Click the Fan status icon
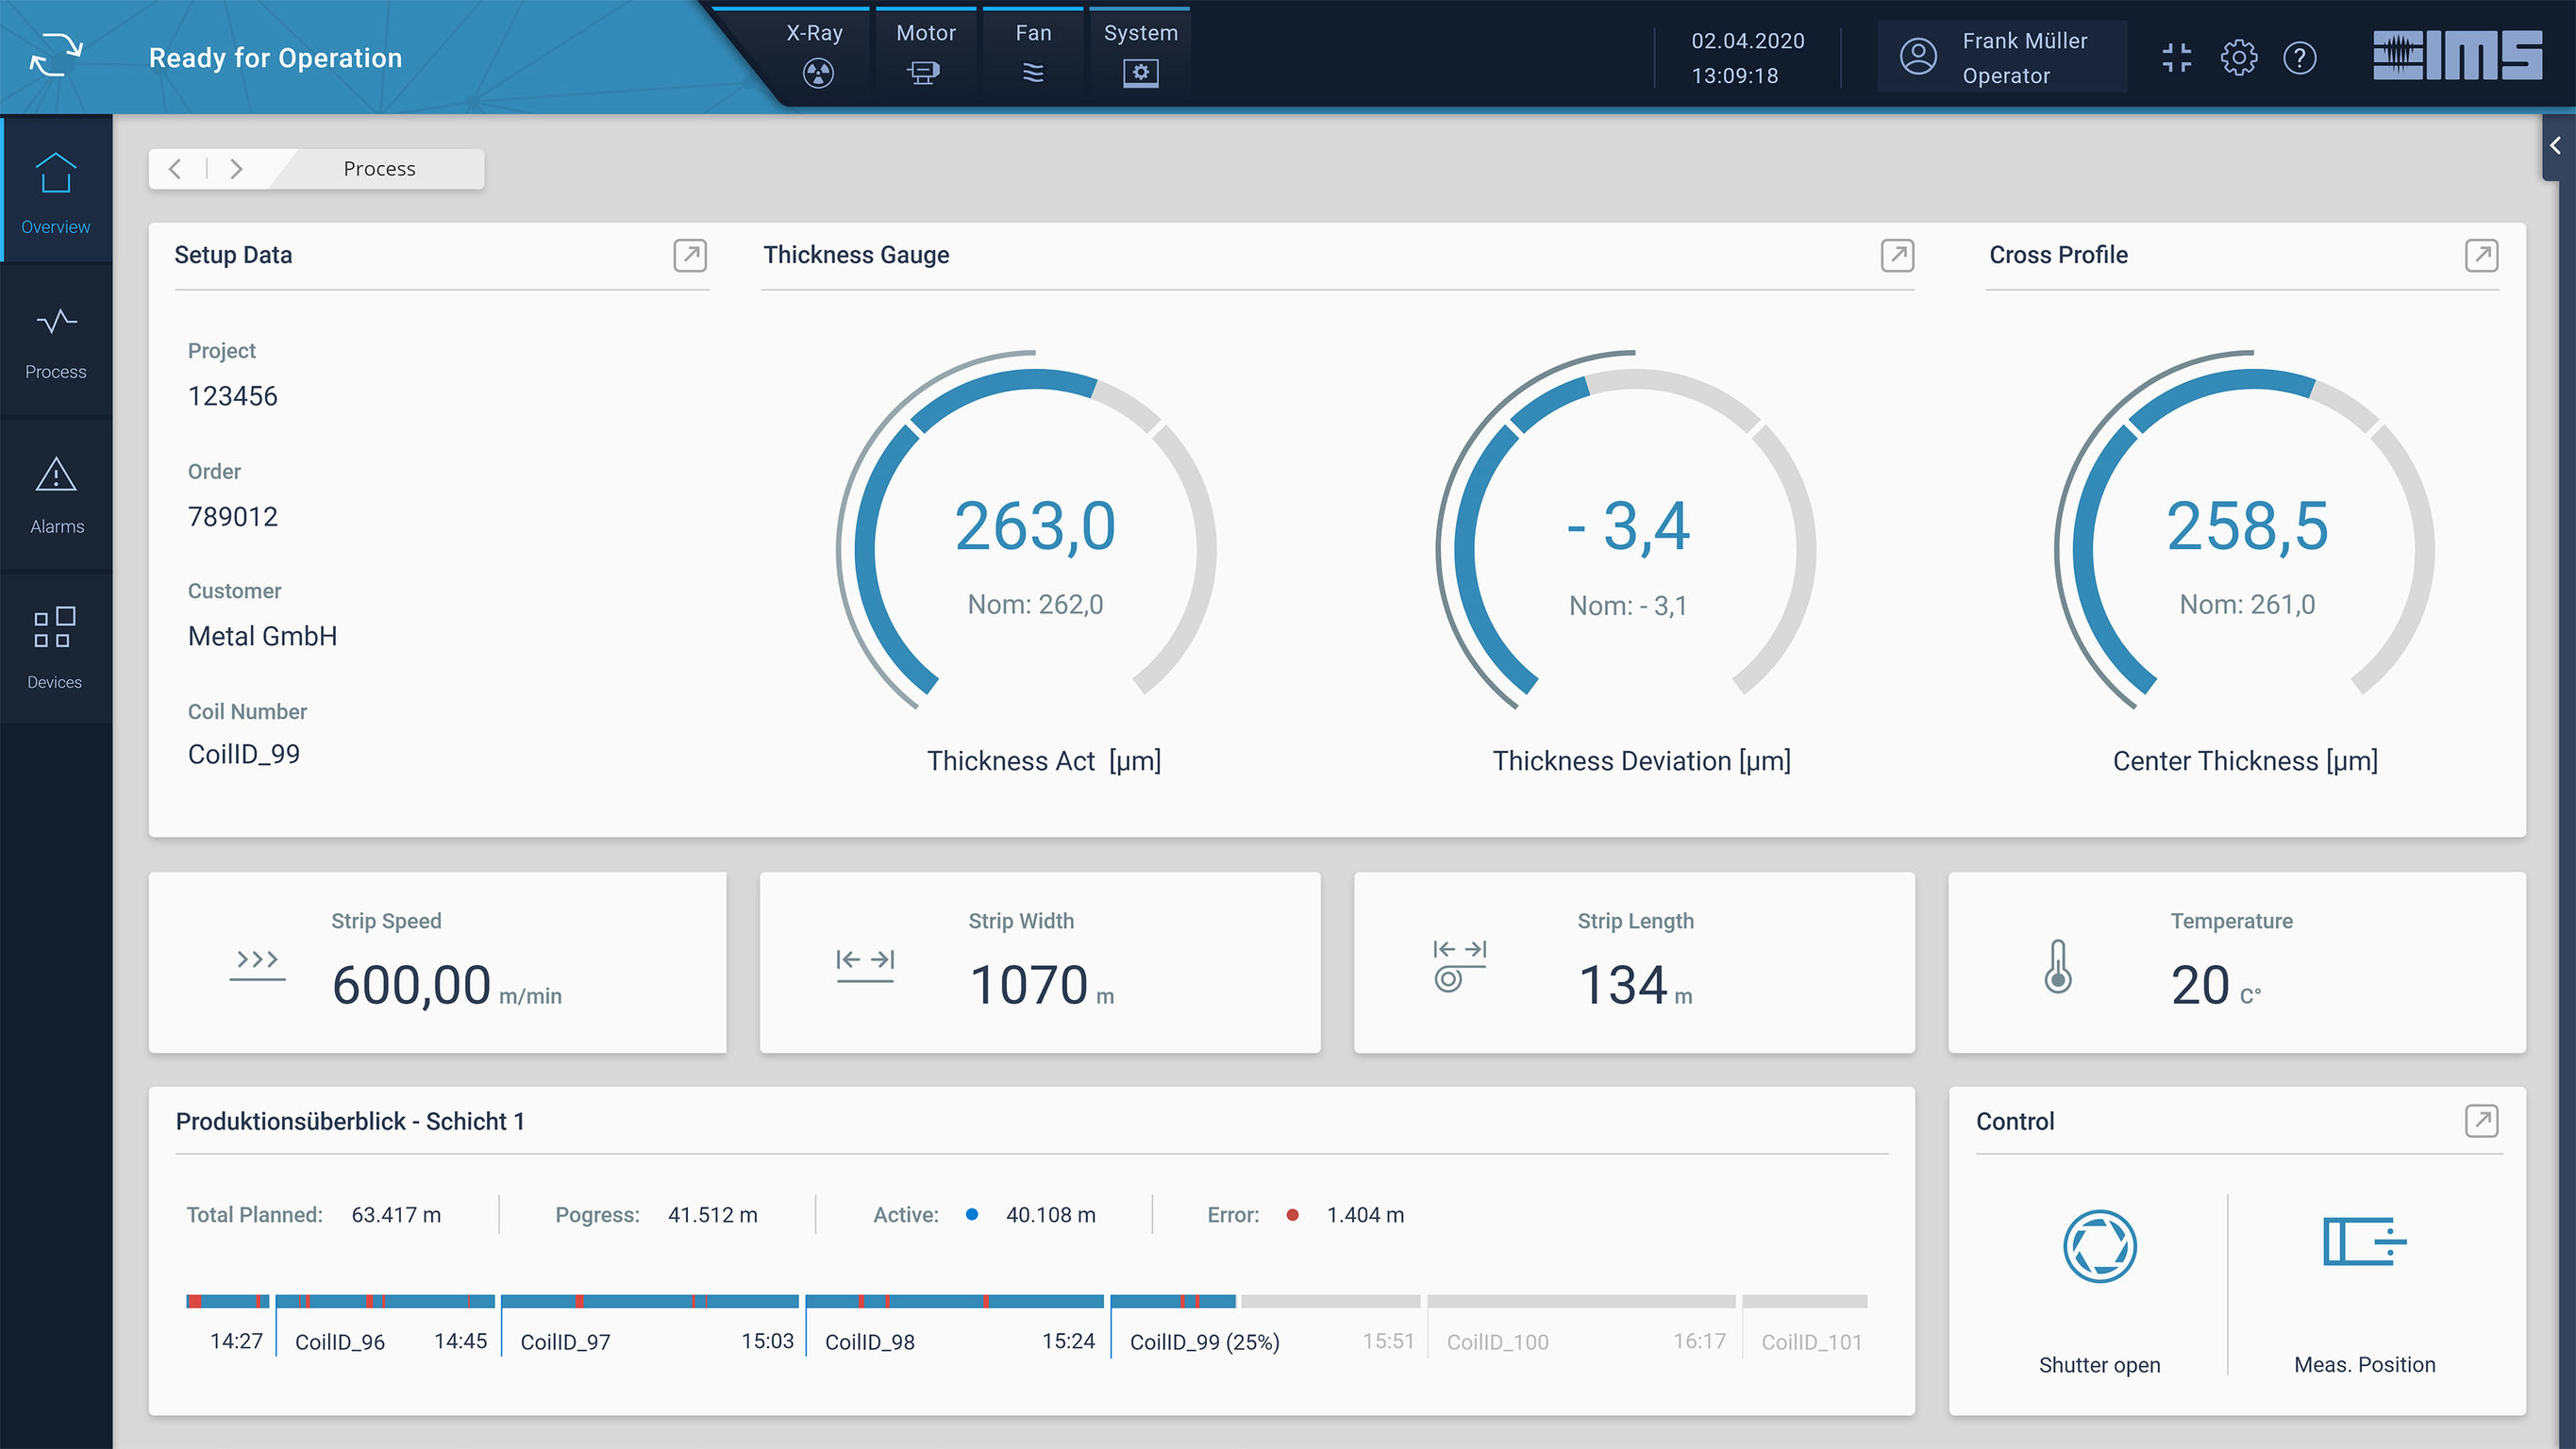2576x1449 pixels. point(1032,72)
